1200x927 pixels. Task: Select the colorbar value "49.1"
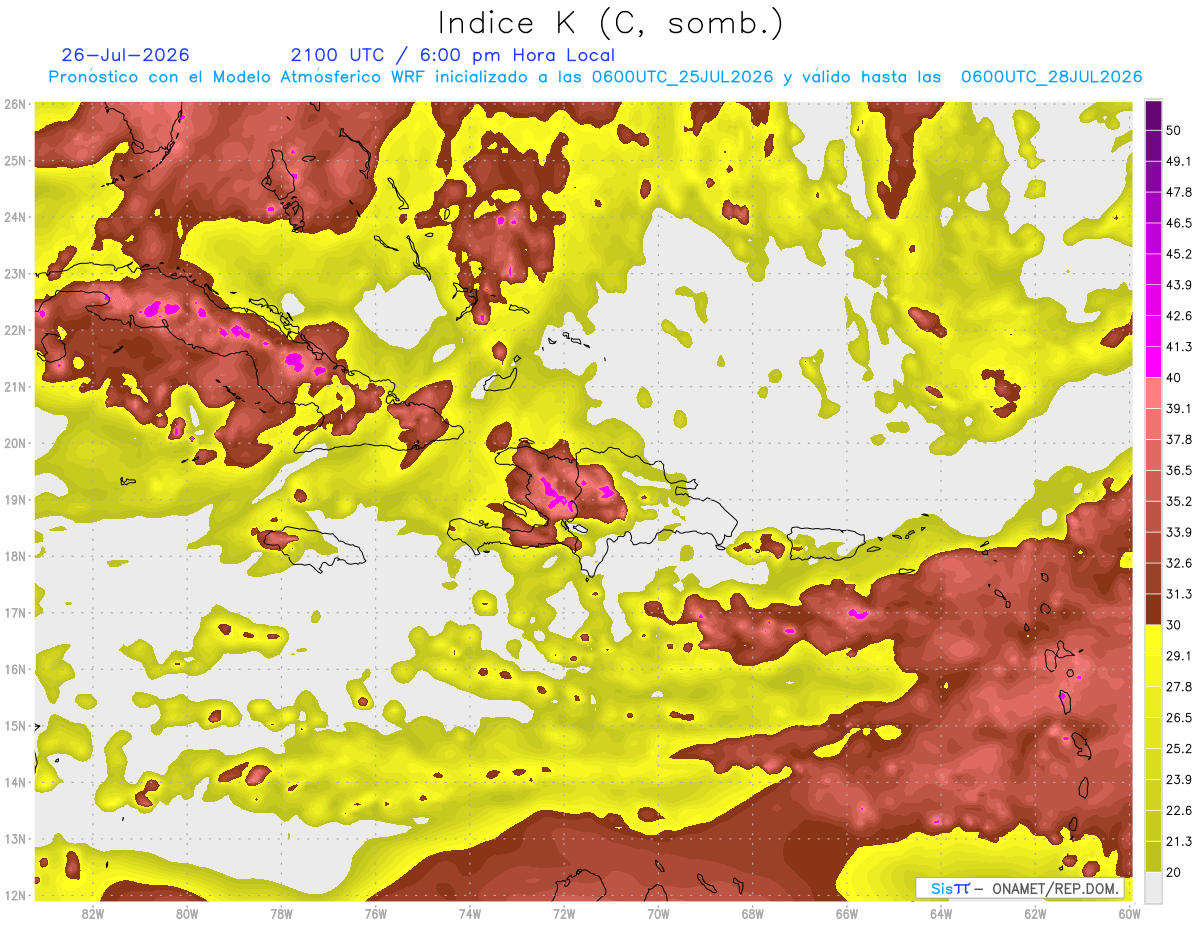[1178, 161]
